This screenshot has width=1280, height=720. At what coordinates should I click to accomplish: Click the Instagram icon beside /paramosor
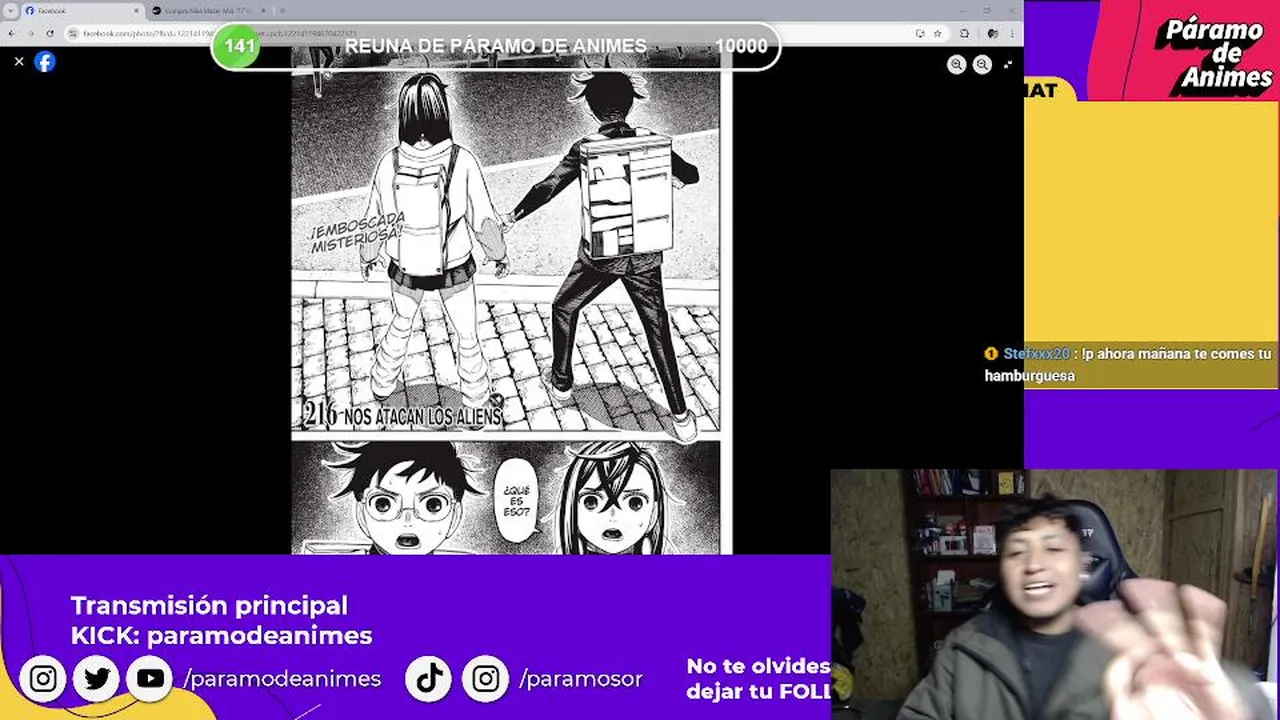tap(485, 679)
